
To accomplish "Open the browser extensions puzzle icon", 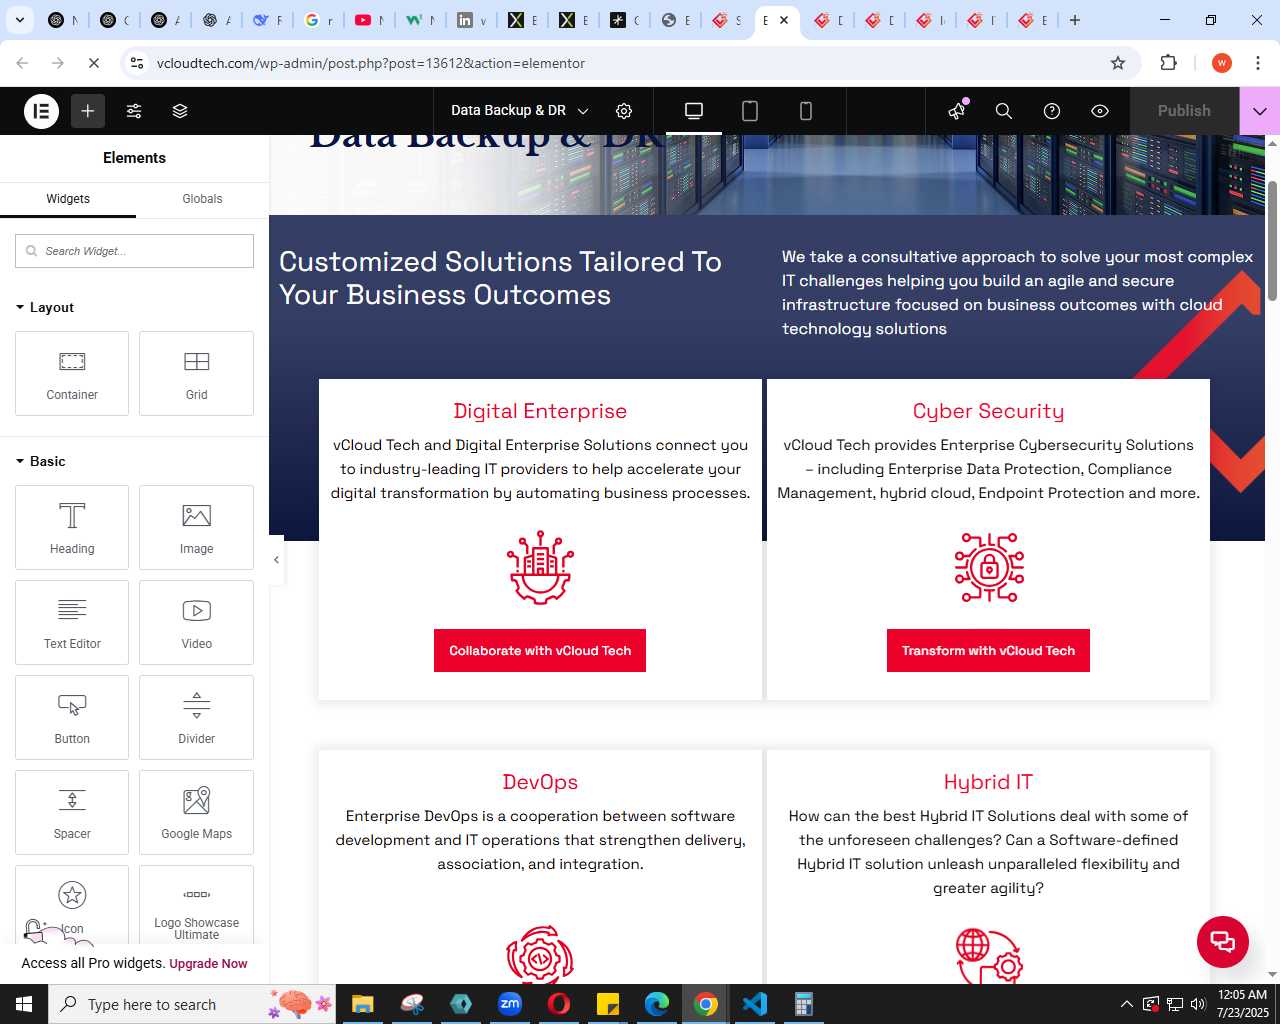I will click(x=1168, y=63).
